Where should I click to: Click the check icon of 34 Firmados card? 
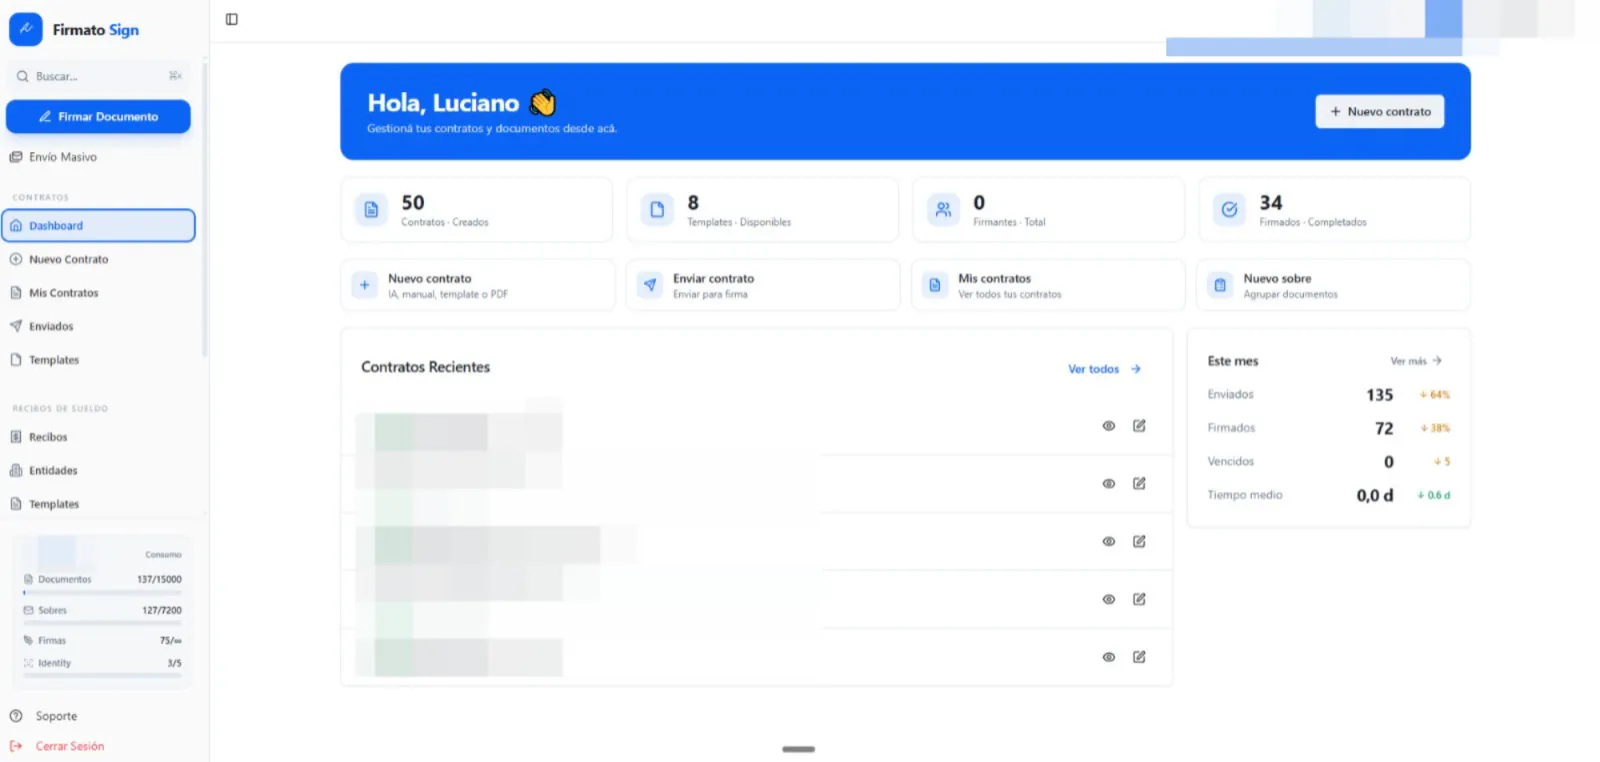point(1229,210)
